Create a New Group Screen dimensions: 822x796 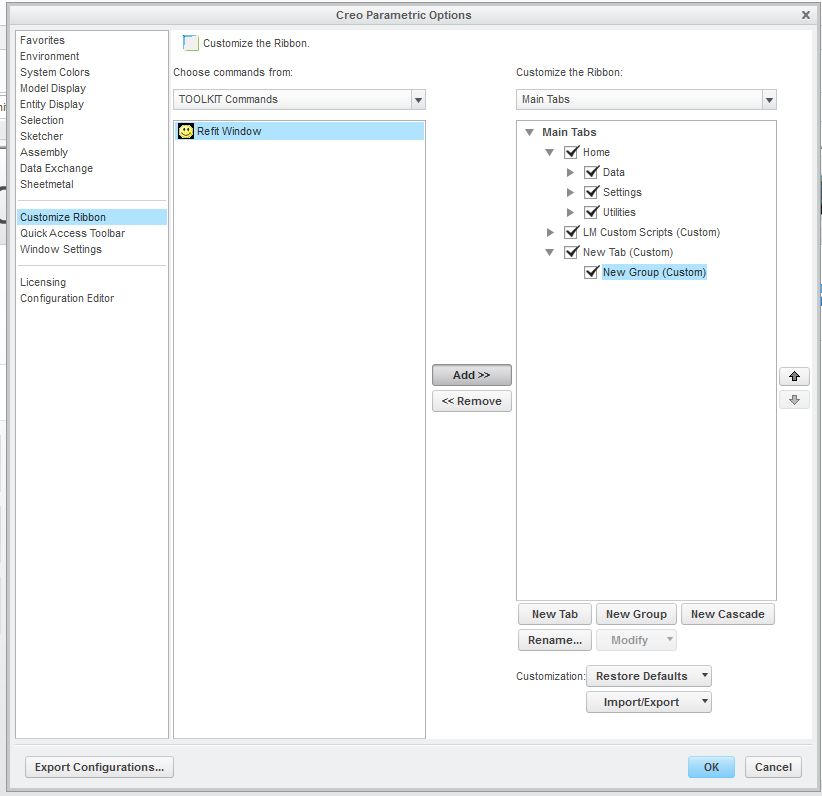(636, 614)
